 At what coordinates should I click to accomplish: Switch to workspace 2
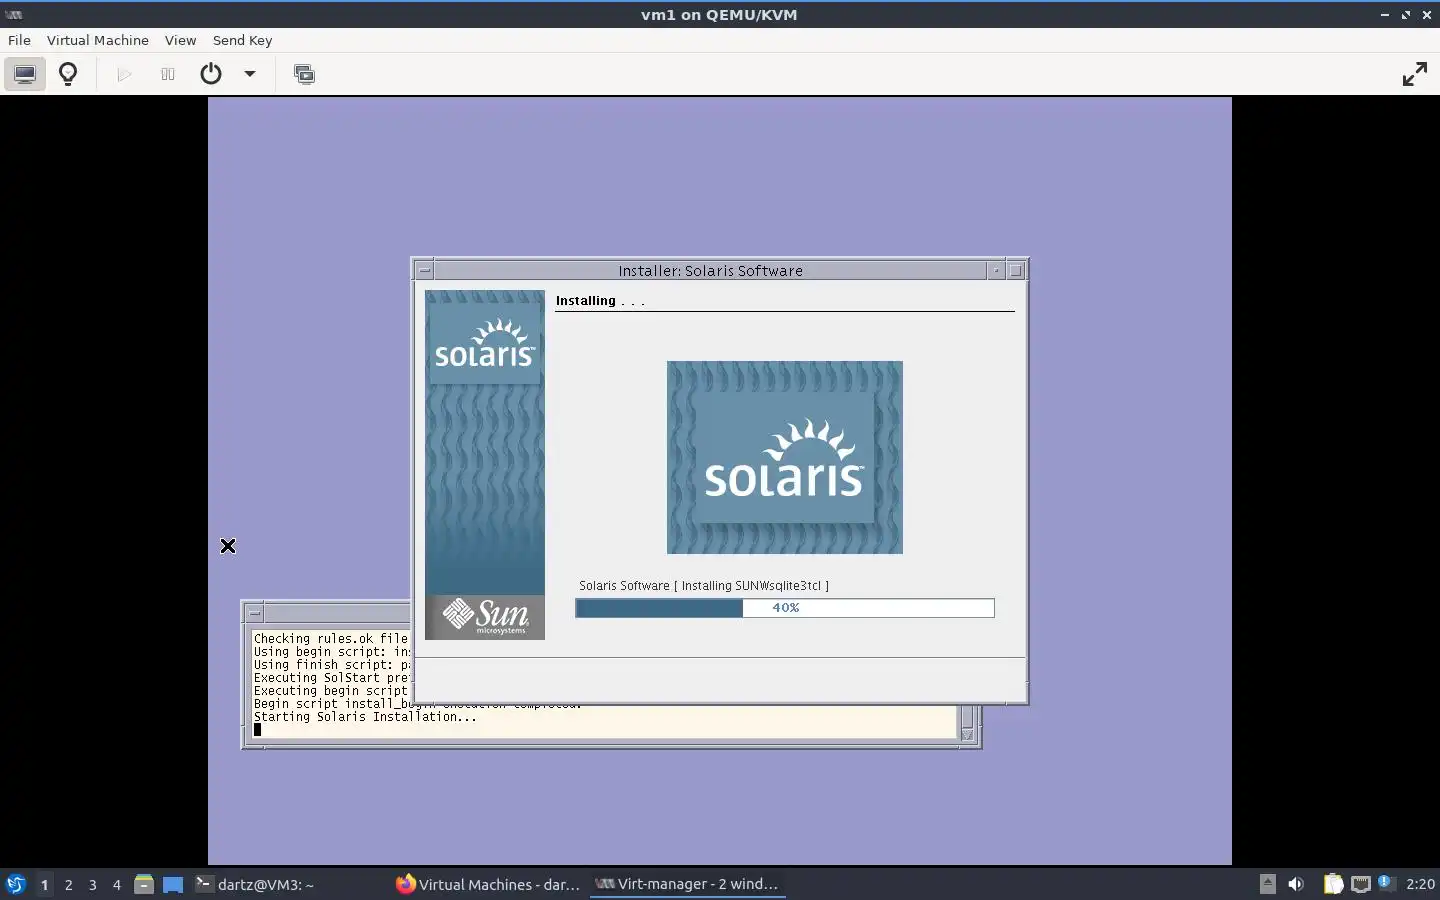68,884
